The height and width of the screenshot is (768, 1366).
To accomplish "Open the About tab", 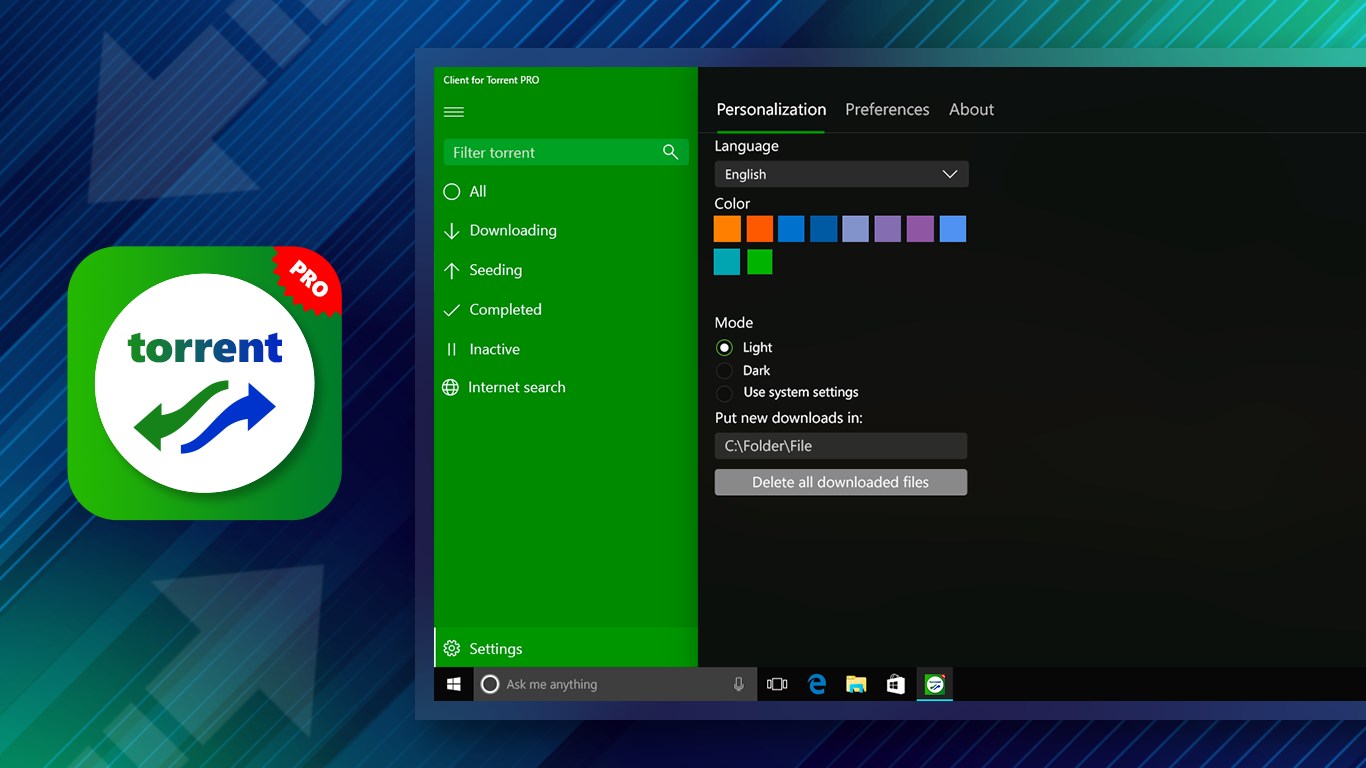I will (971, 109).
